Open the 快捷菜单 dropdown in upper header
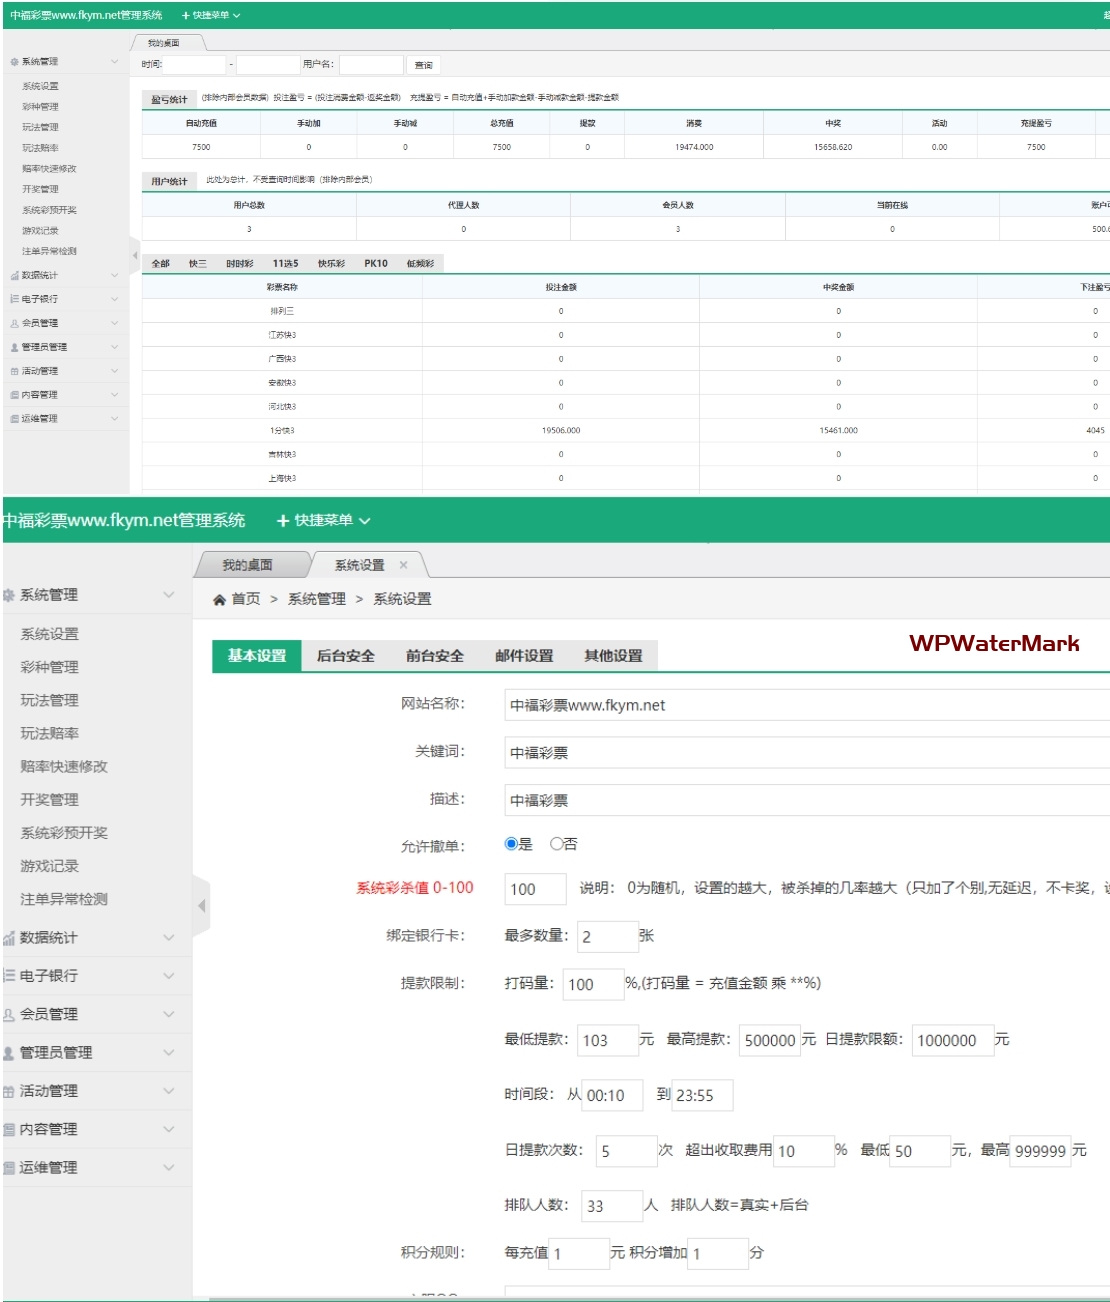The height and width of the screenshot is (1302, 1110). (211, 15)
